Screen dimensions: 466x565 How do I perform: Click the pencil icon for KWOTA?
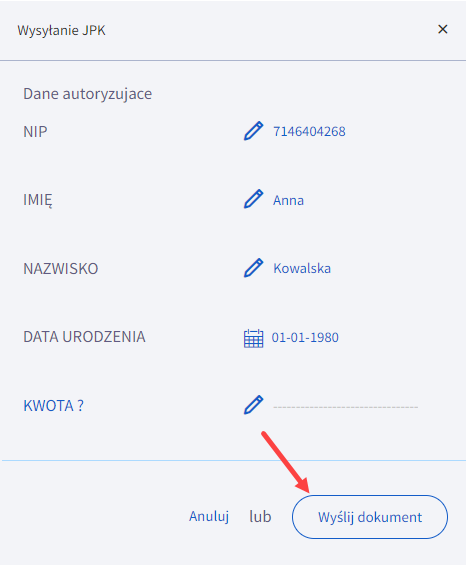(x=253, y=405)
